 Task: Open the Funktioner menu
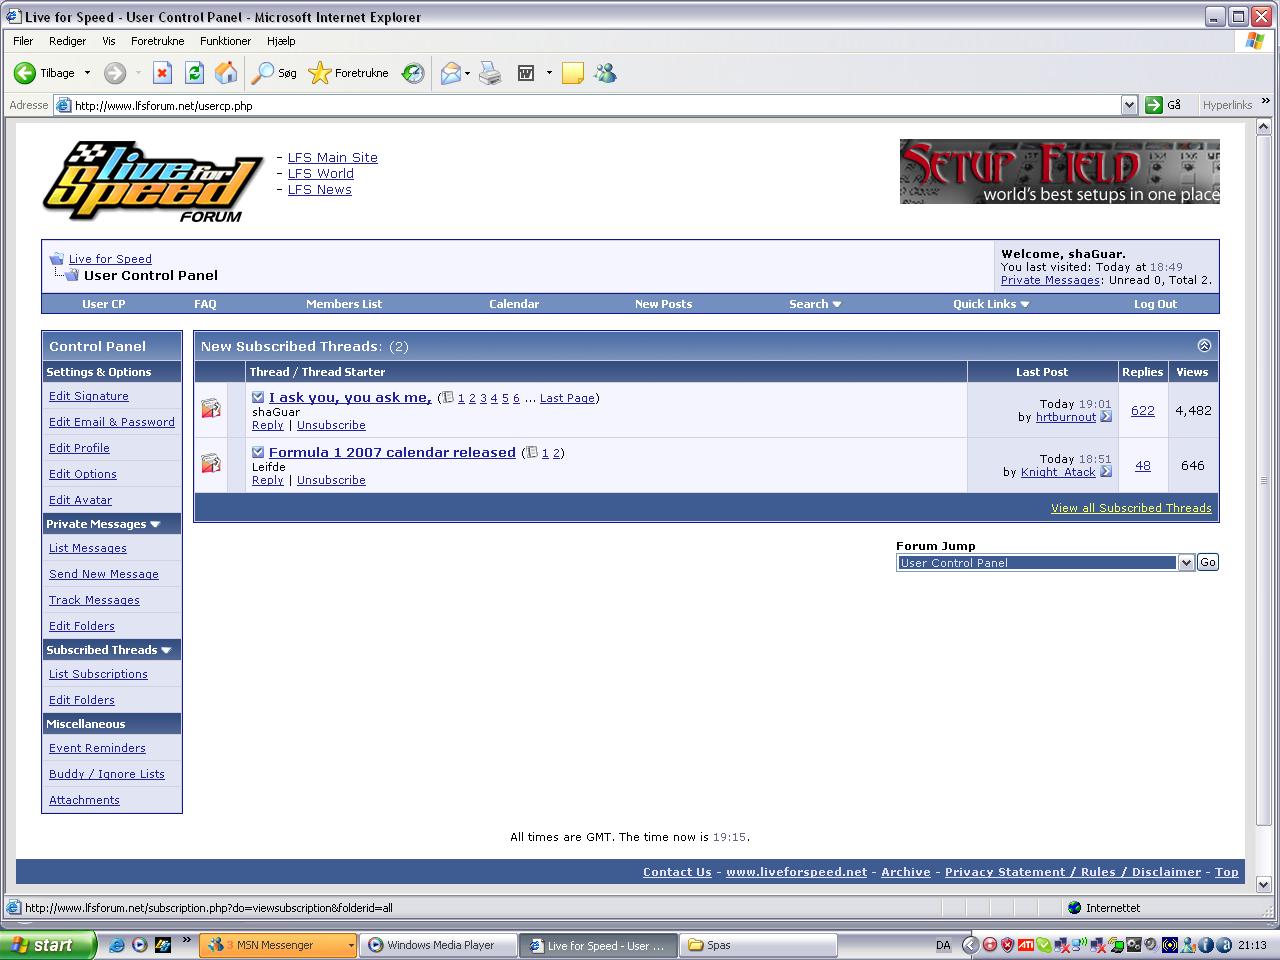225,41
